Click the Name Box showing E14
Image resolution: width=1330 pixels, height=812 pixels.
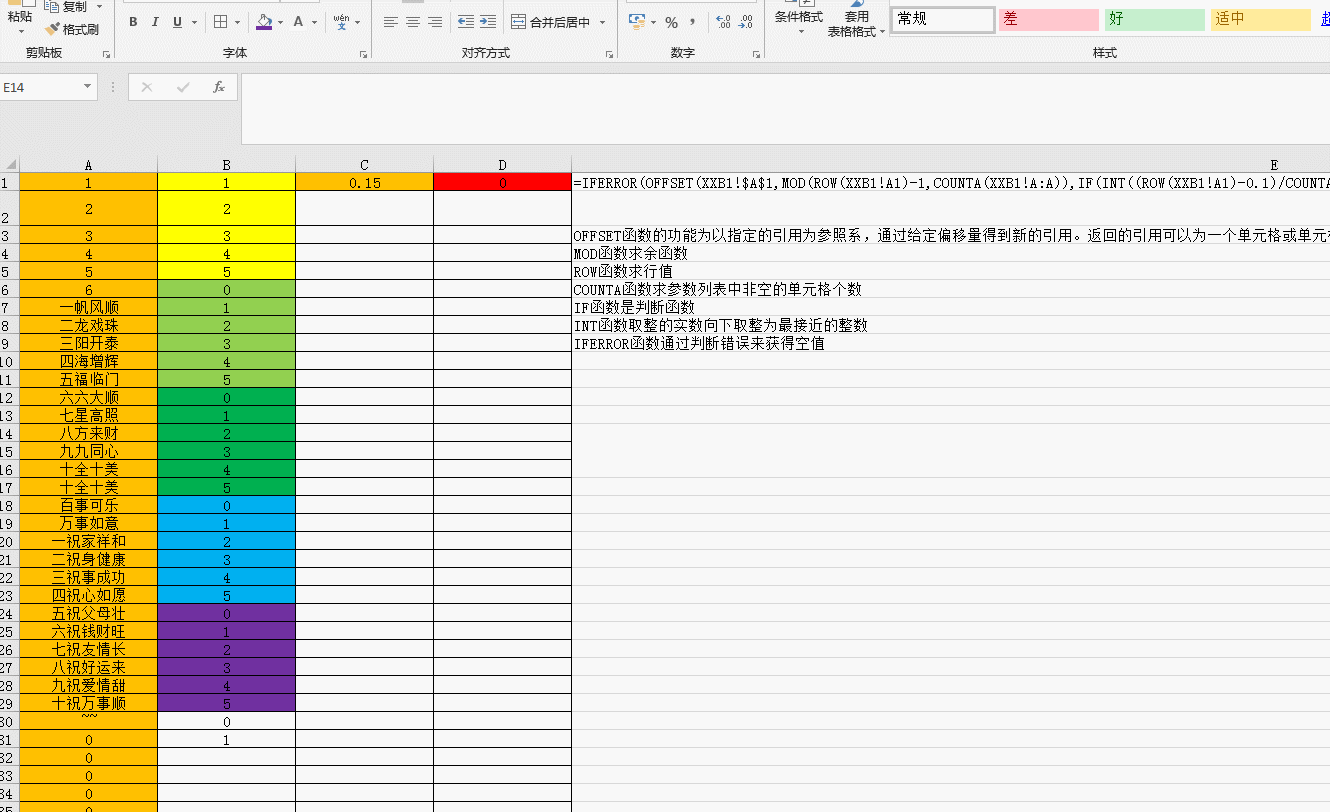(40, 87)
